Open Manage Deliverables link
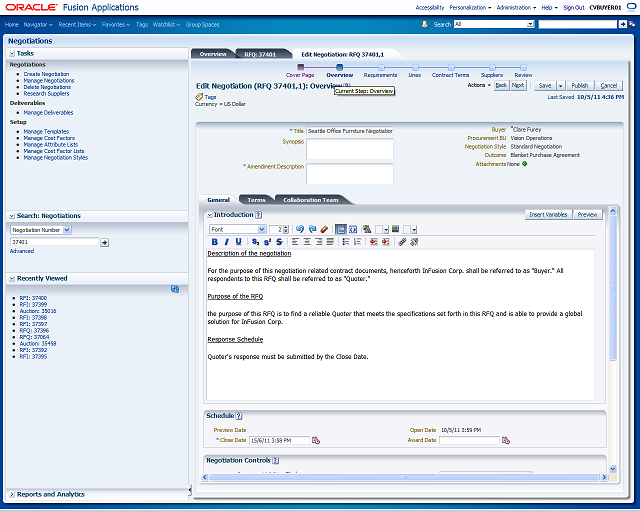This screenshot has height=512, width=640. (x=48, y=112)
